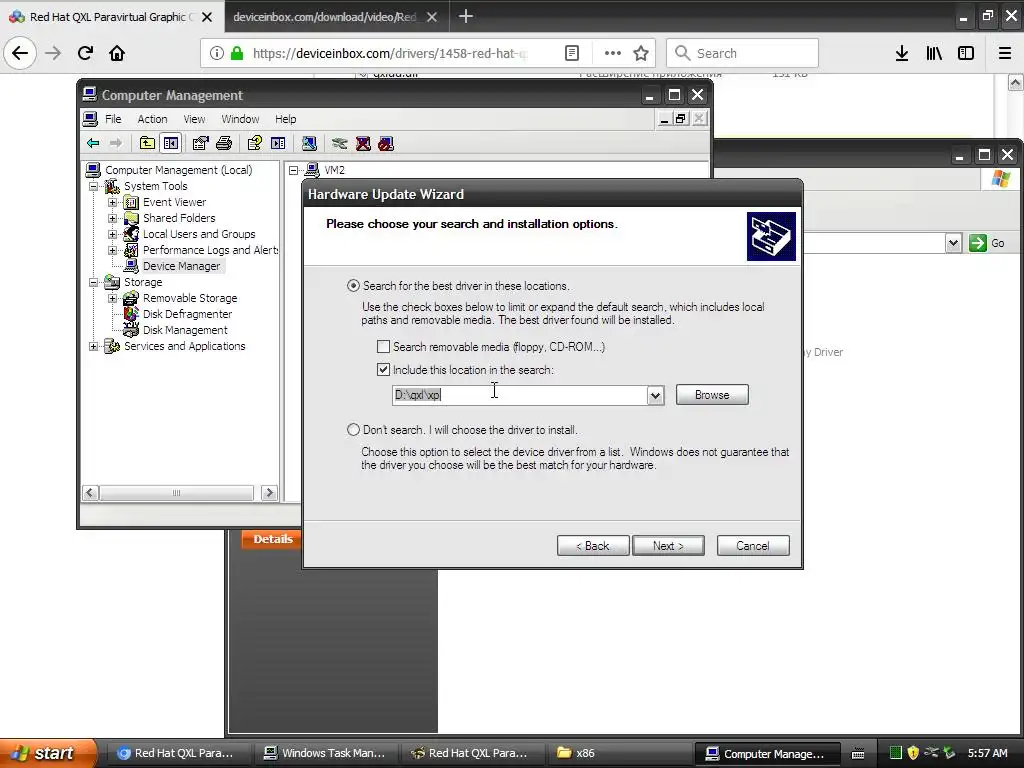Open View menu
The image size is (1024, 768).
tap(194, 119)
